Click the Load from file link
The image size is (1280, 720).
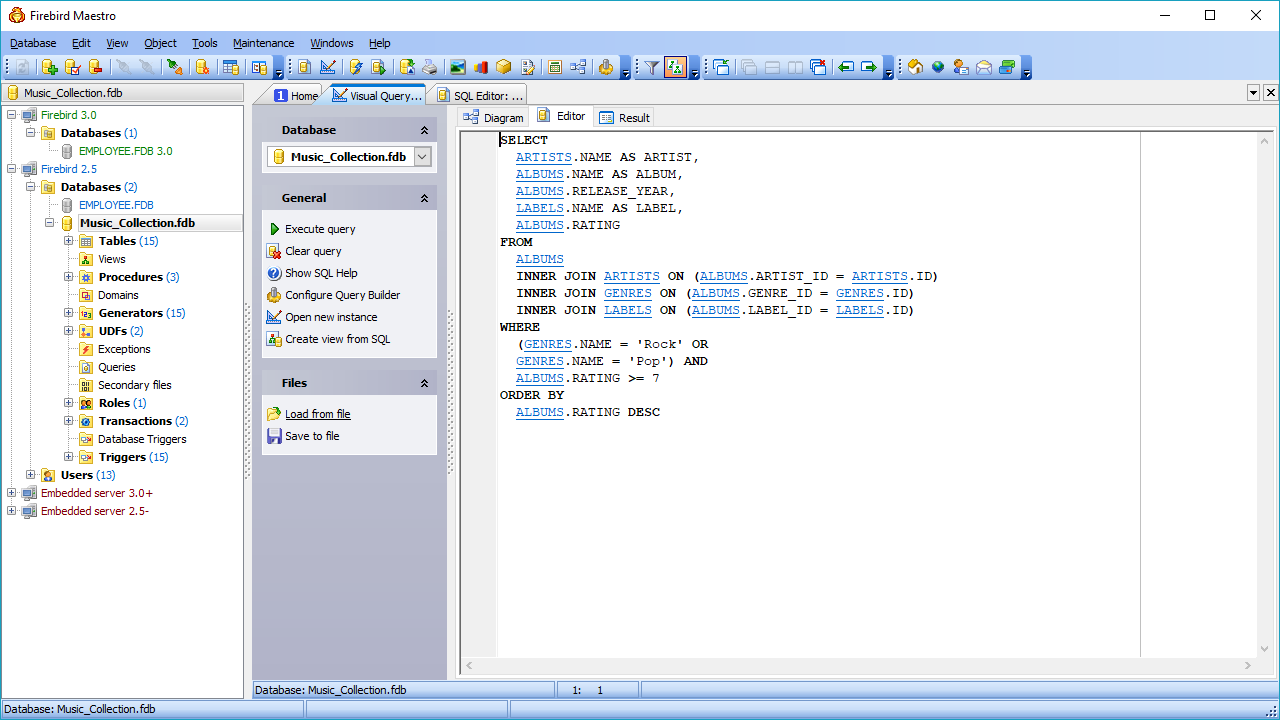click(317, 414)
